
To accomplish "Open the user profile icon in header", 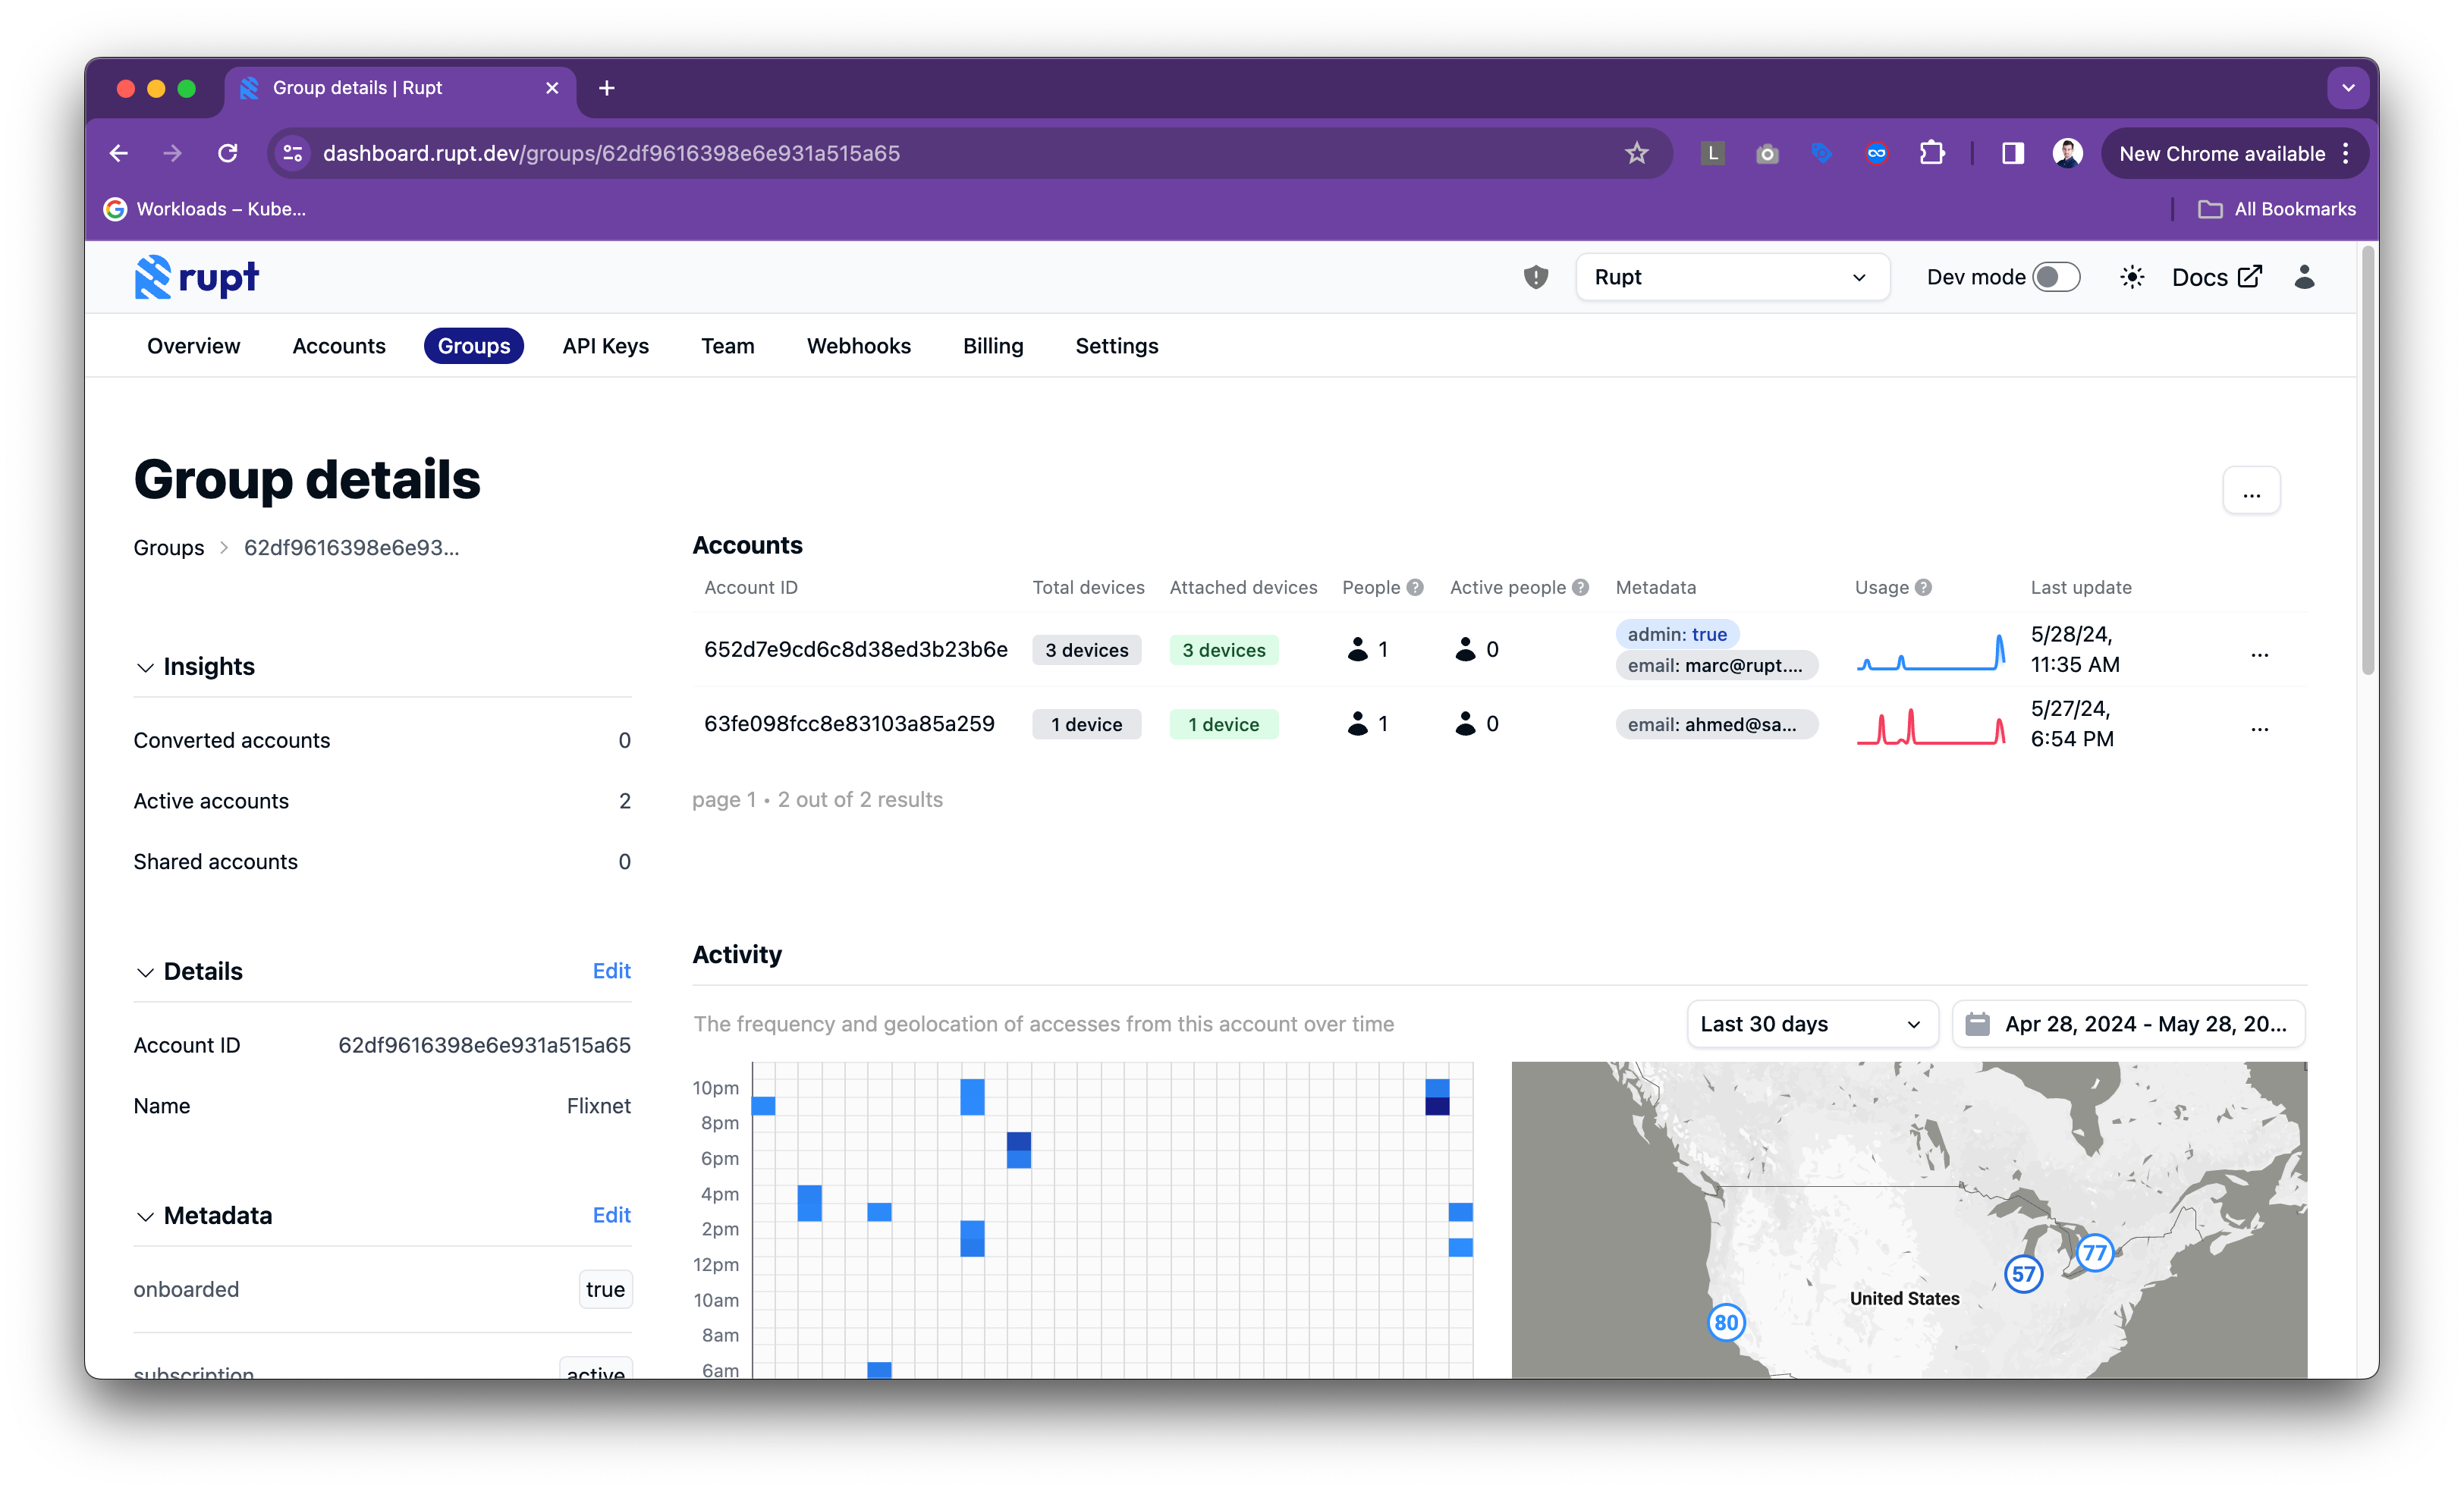I will click(x=2304, y=277).
